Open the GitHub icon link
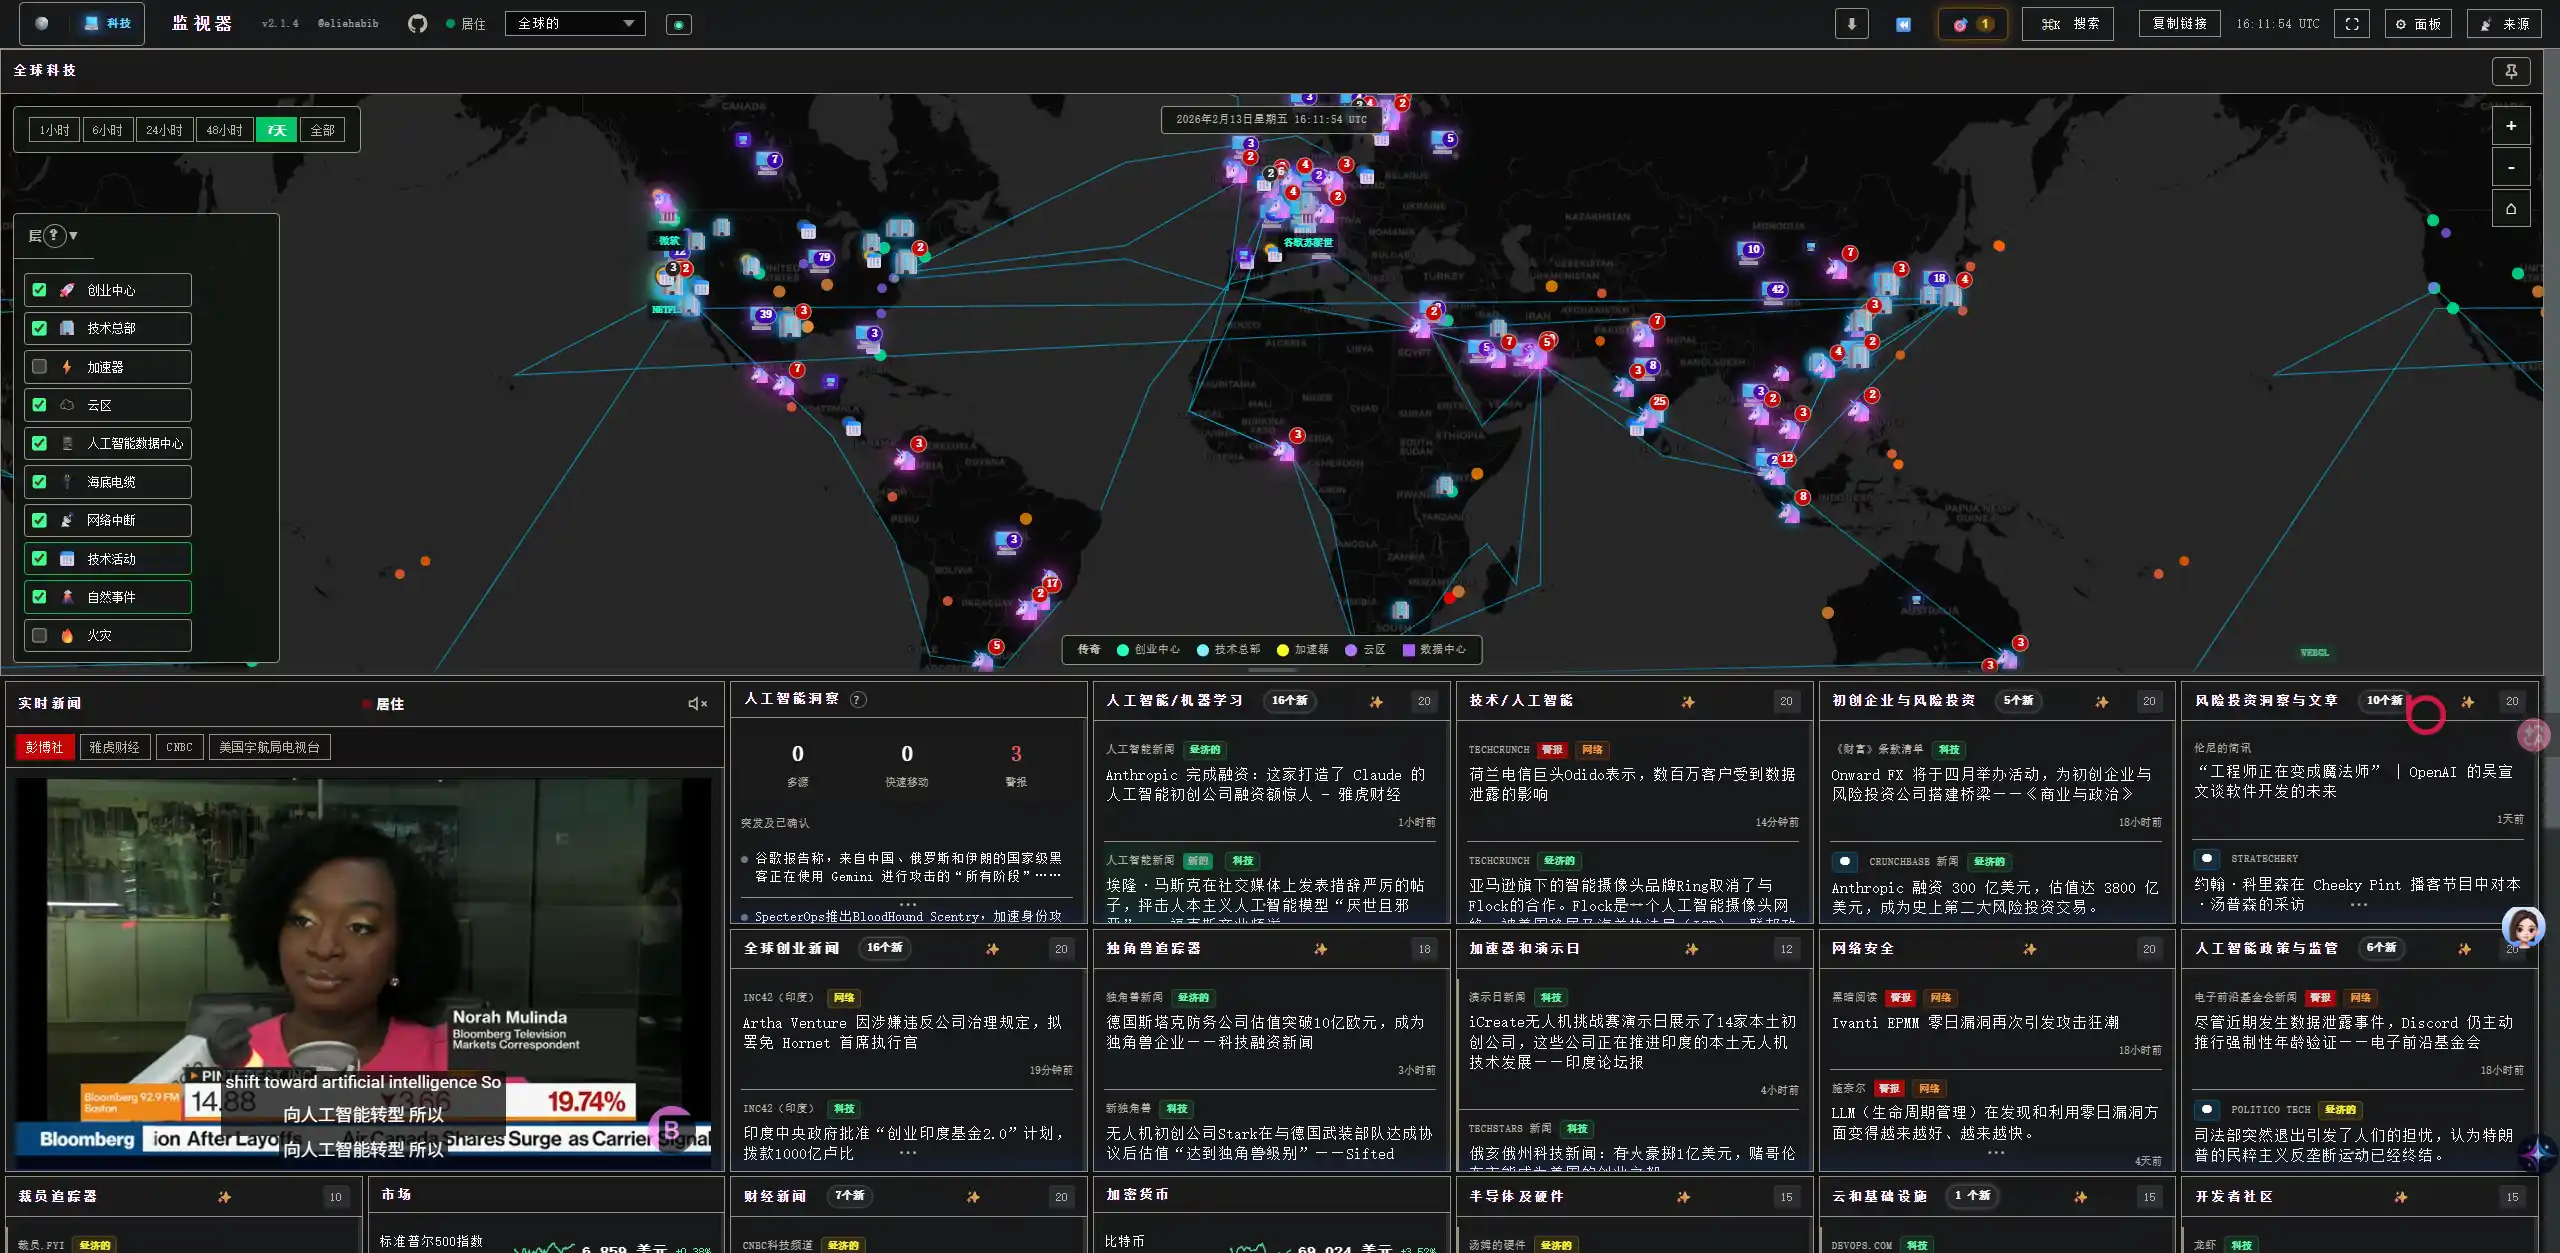 pyautogui.click(x=417, y=24)
